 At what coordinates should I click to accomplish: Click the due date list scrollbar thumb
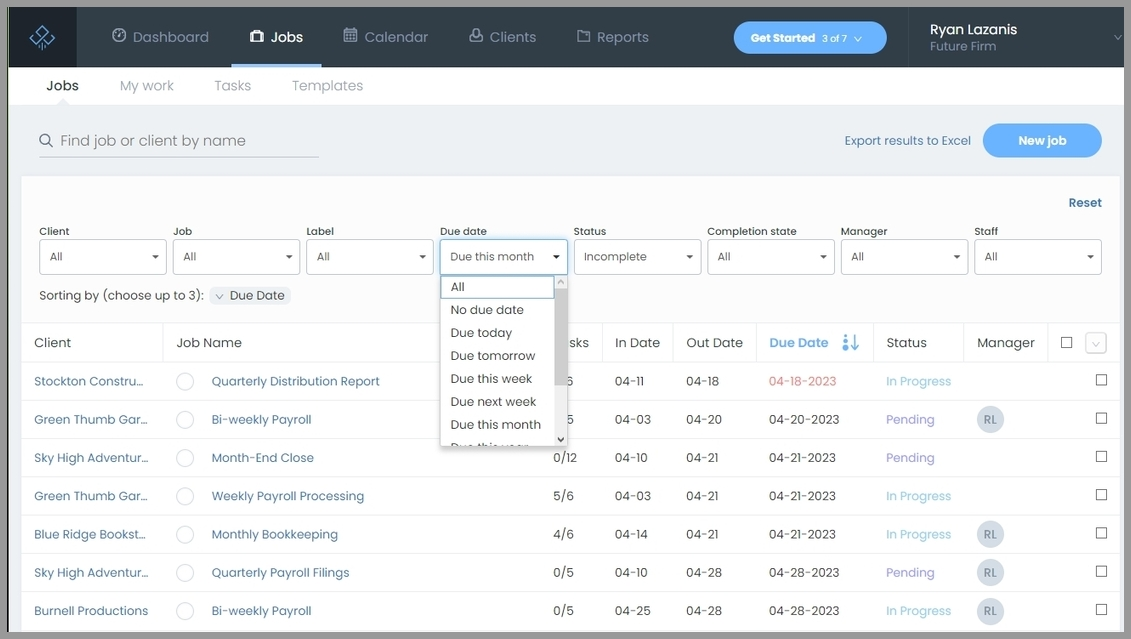pyautogui.click(x=560, y=337)
